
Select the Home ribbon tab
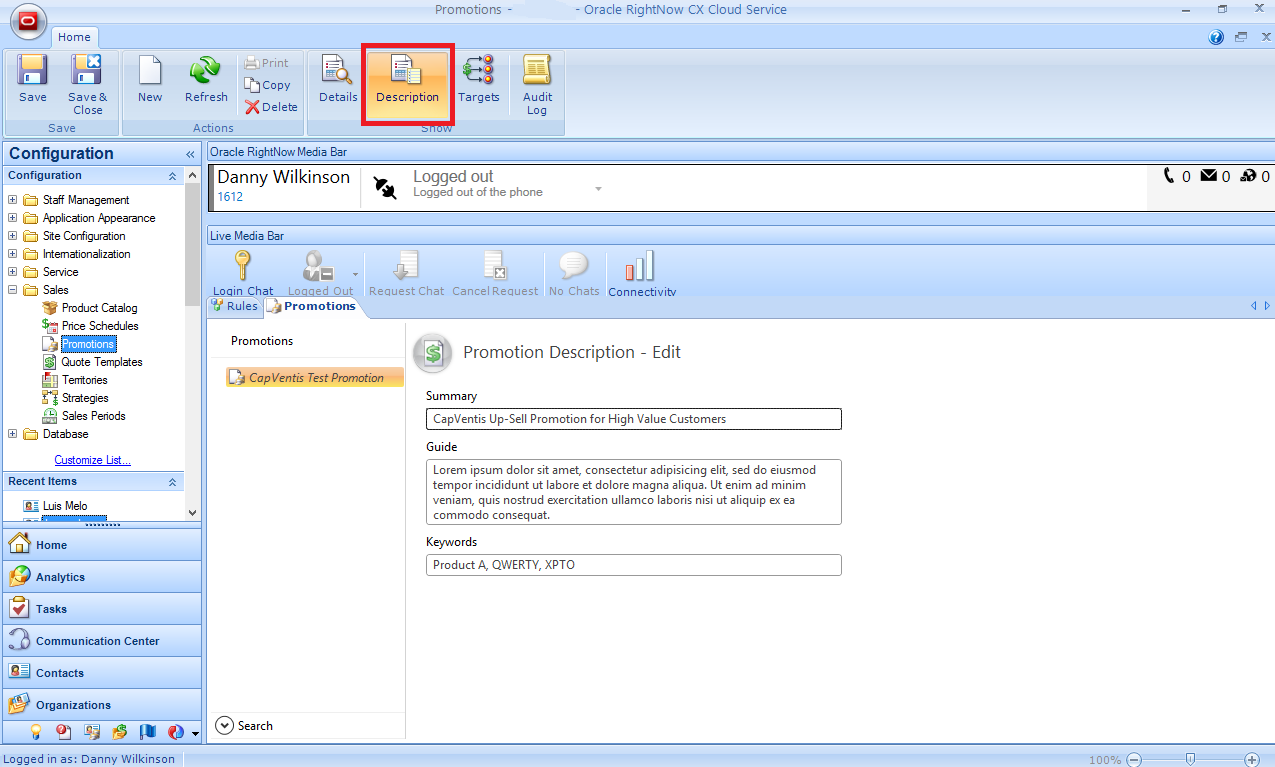tap(74, 37)
